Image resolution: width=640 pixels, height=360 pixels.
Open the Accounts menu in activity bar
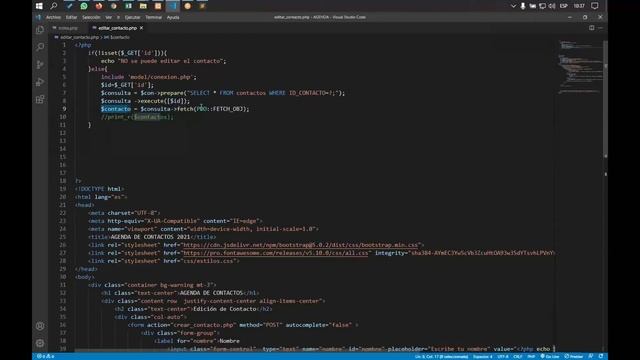point(40,326)
